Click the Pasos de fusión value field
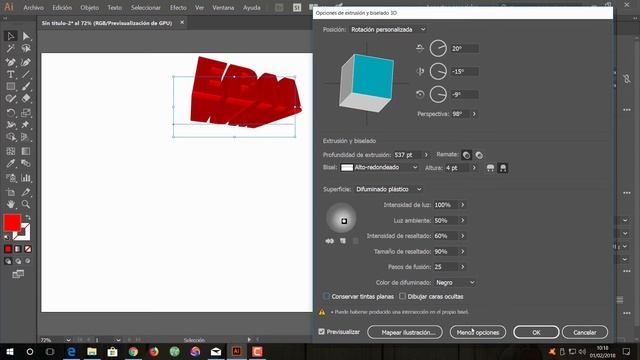This screenshot has height=360, width=640. click(445, 267)
